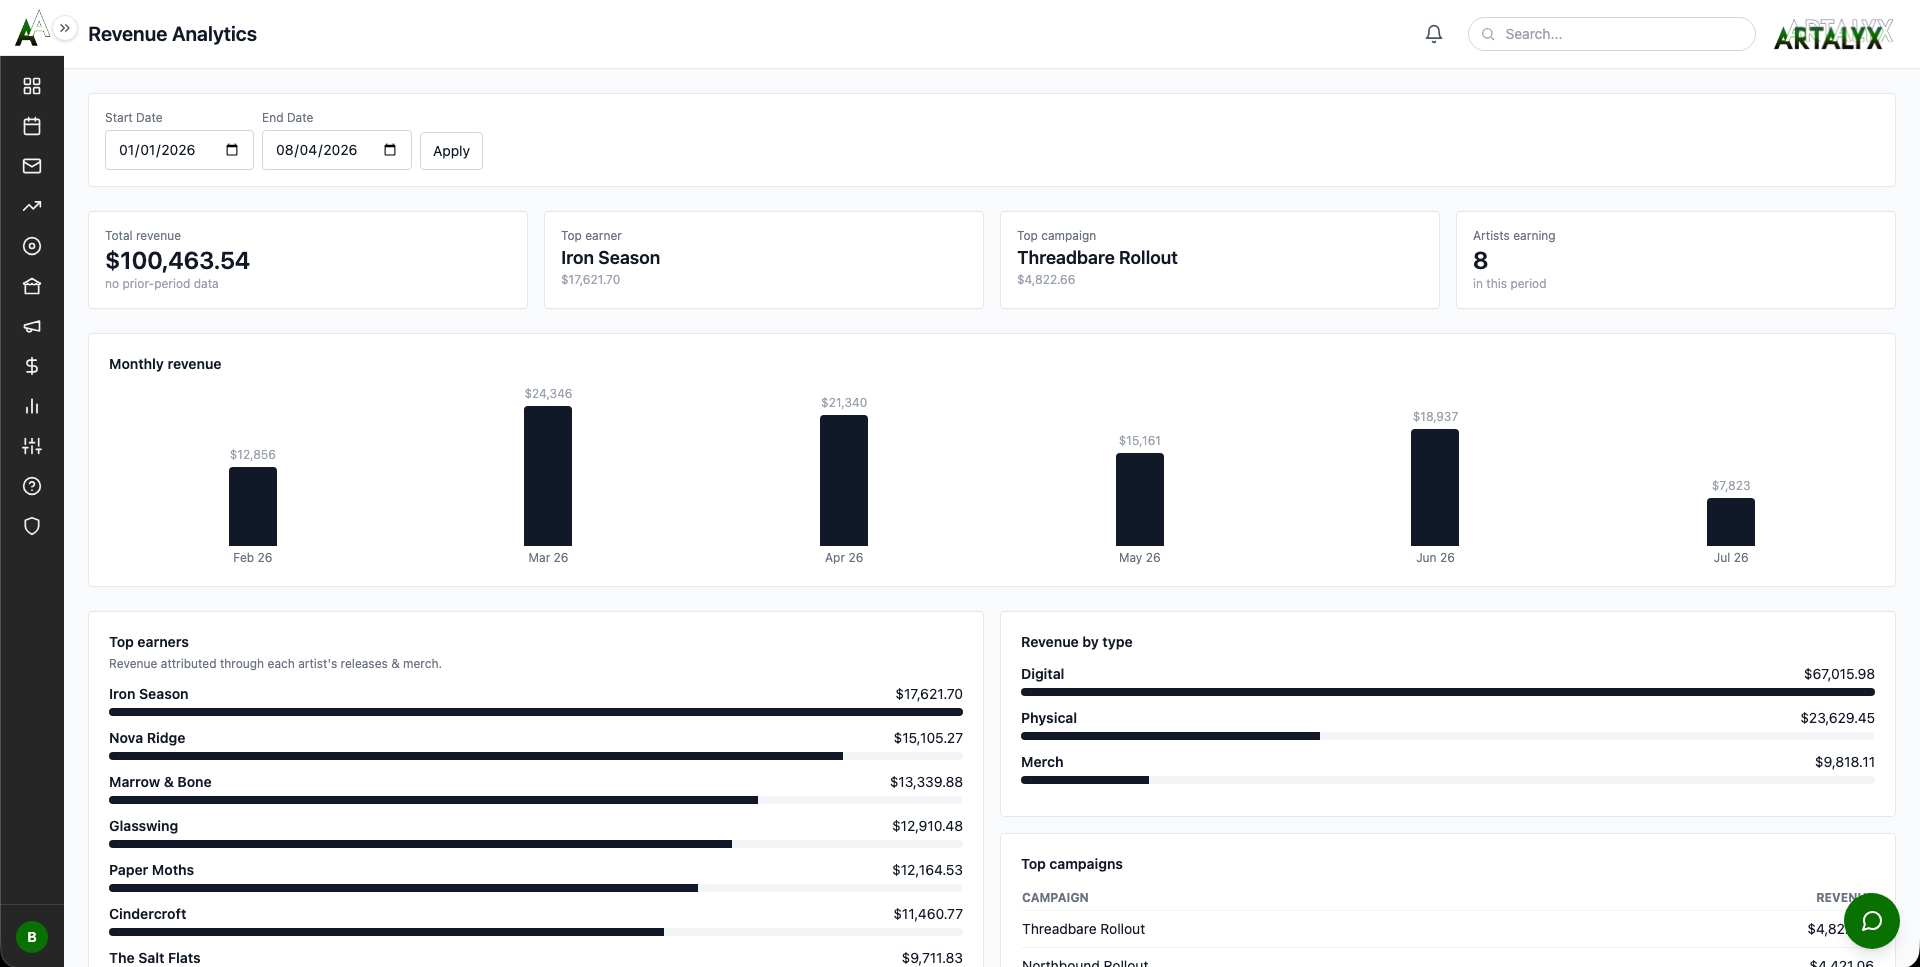Screen dimensions: 1920x967
Task: Open the disc releases icon in sidebar
Action: pyautogui.click(x=32, y=246)
